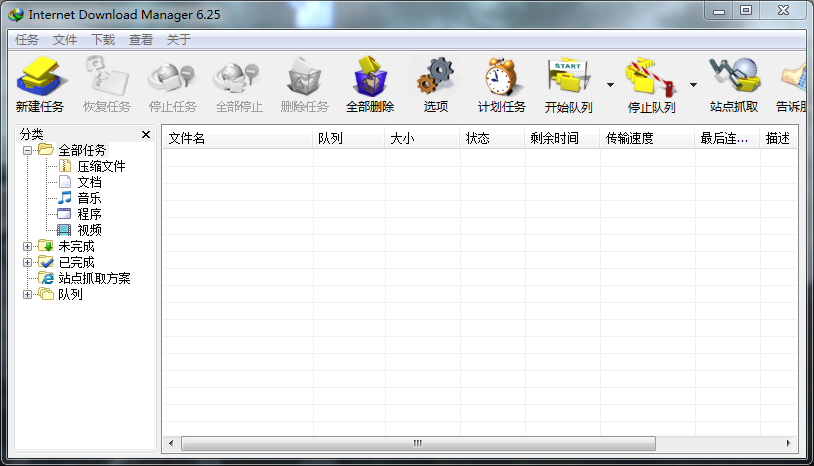
Task: Open 计划任务 clock icon
Action: coord(501,76)
